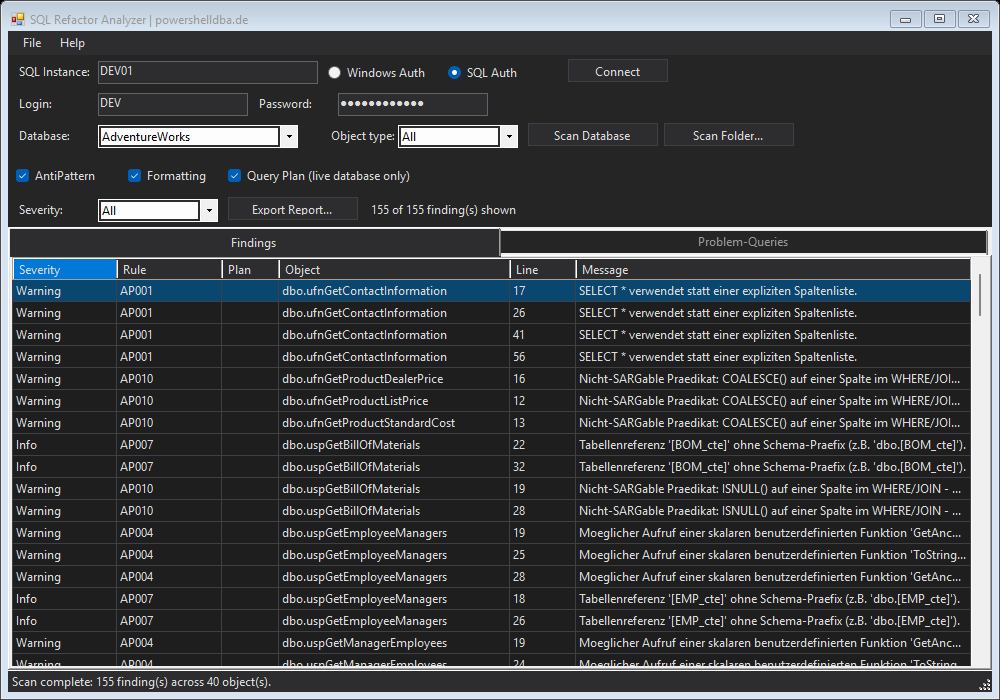Open the File menu
Image resolution: width=1000 pixels, height=700 pixels.
pos(32,43)
